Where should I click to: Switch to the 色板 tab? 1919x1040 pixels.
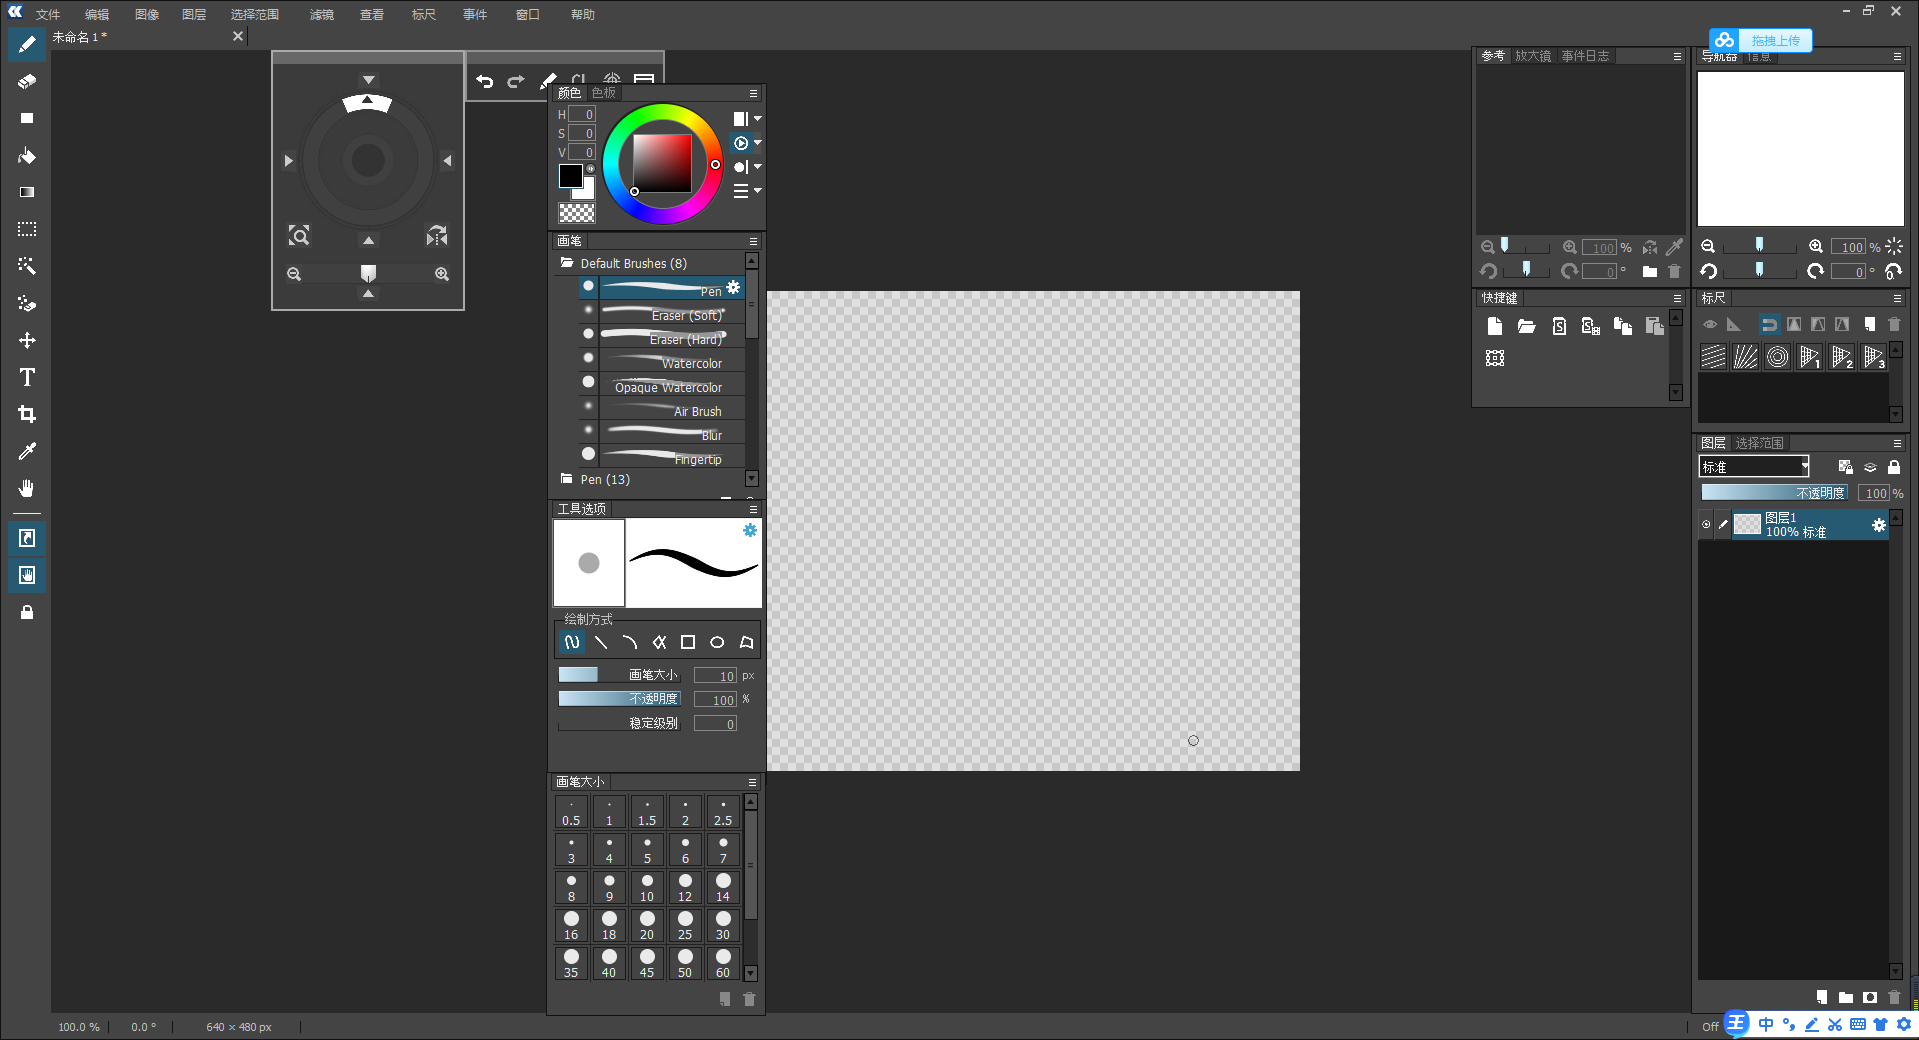click(603, 92)
